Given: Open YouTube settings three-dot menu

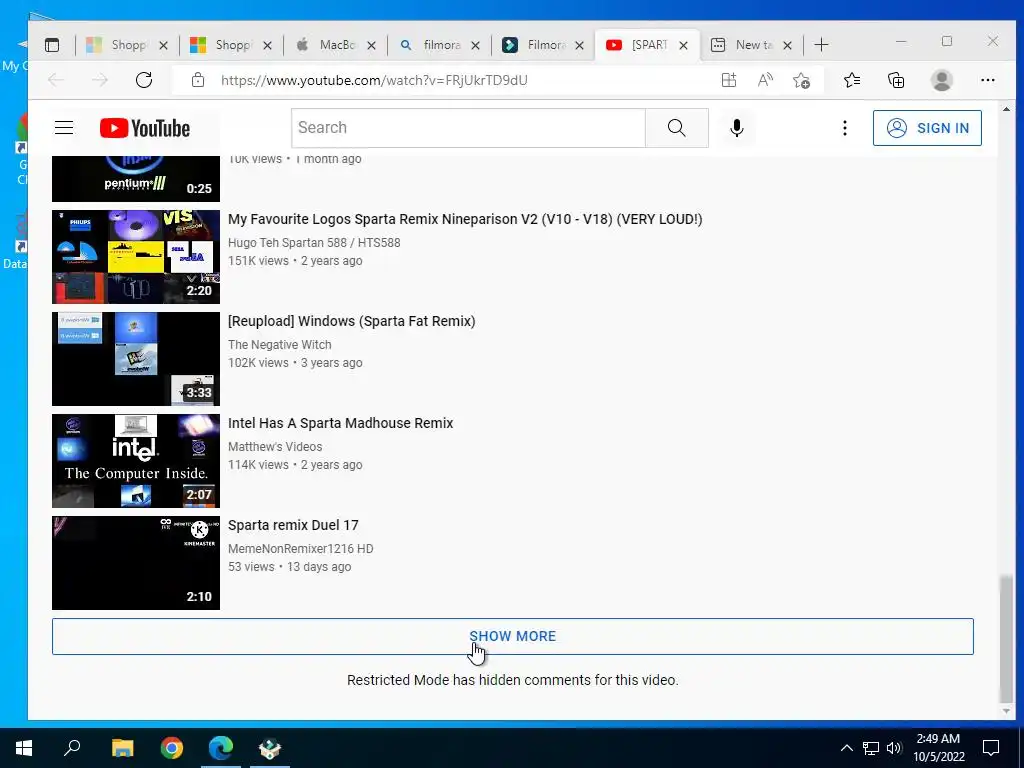Looking at the screenshot, I should click(844, 128).
